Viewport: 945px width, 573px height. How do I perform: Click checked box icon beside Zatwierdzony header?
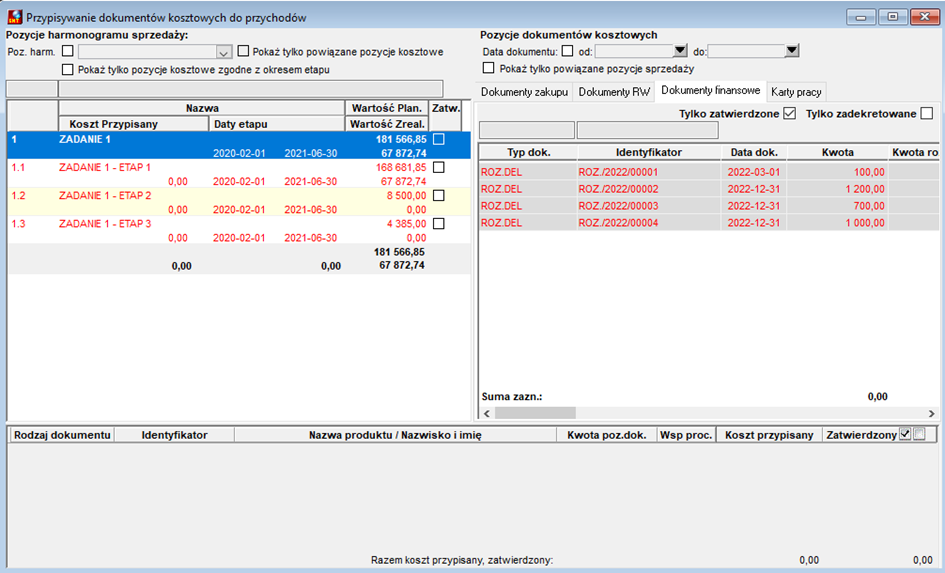pyautogui.click(x=905, y=434)
